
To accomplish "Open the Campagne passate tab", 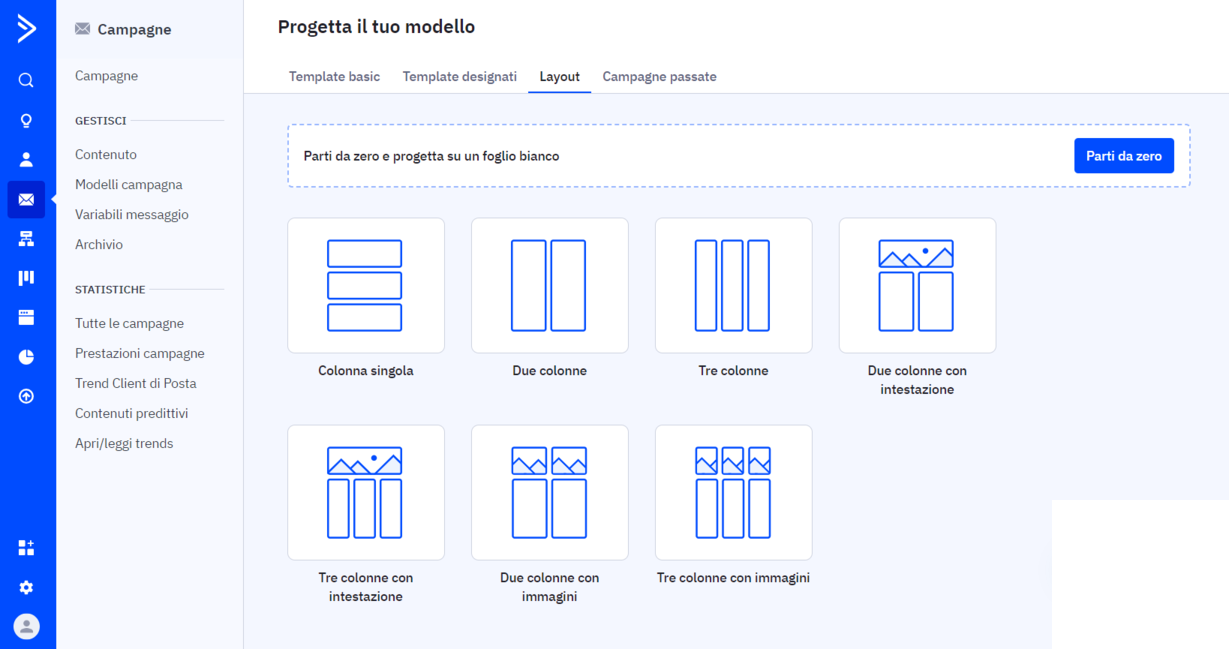I will [x=659, y=76].
